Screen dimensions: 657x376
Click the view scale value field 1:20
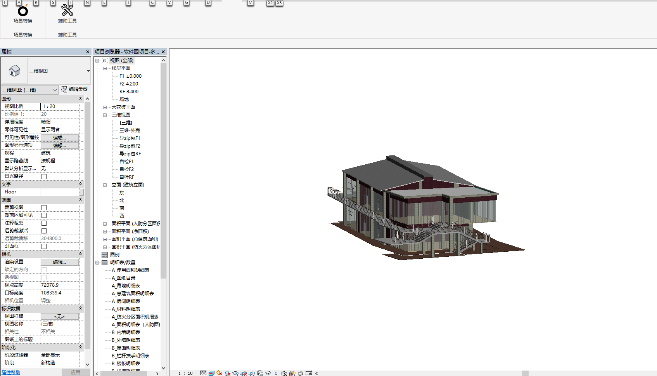pos(60,106)
